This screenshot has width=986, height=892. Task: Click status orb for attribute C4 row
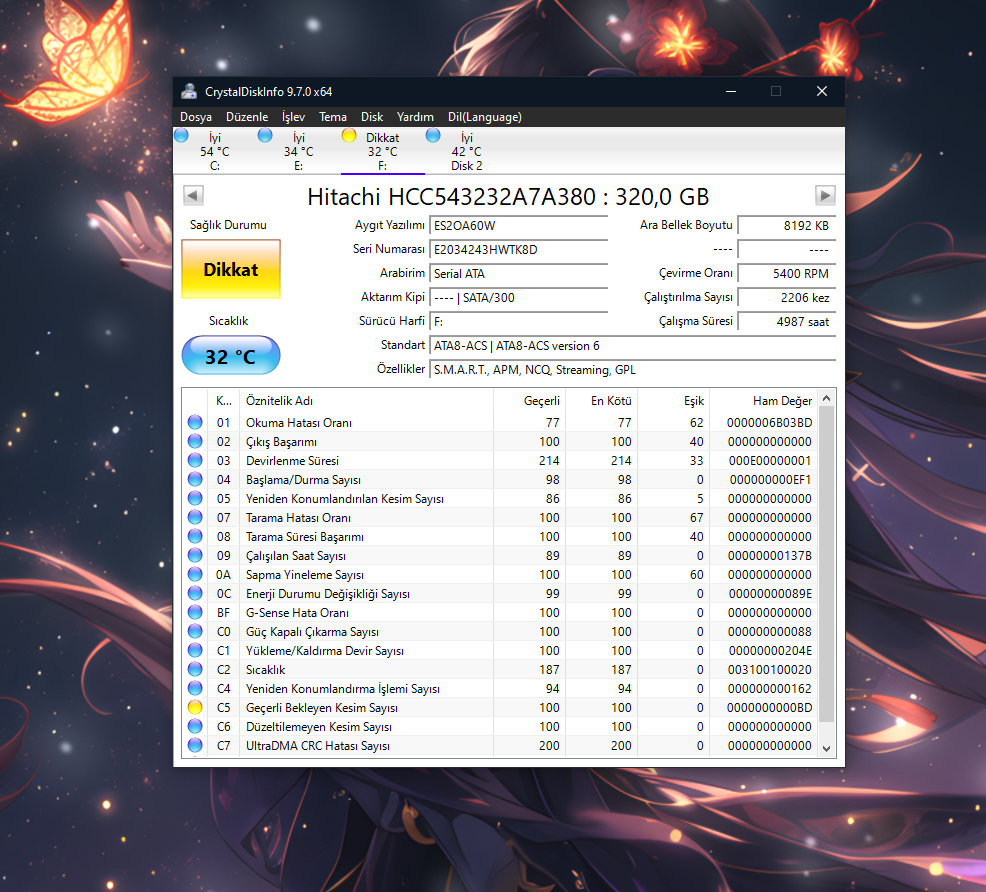coord(195,688)
